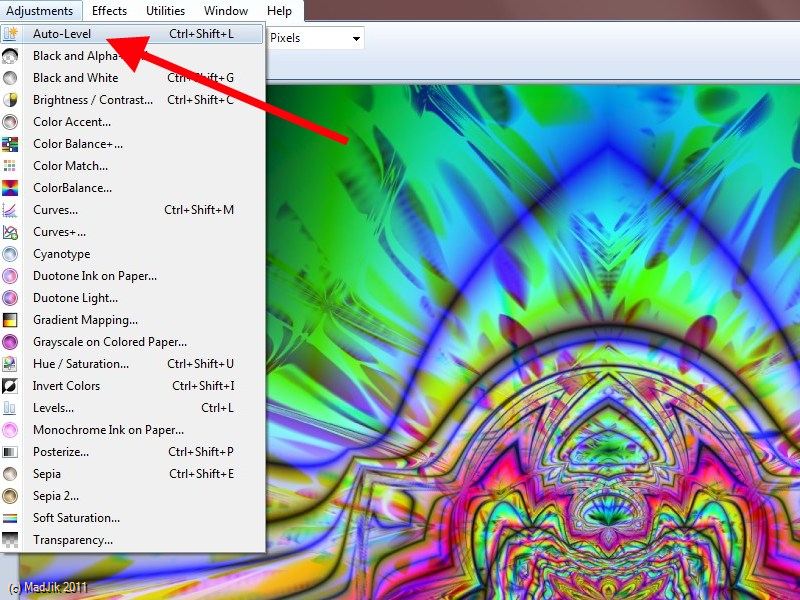
Task: Select Color Match entry
Action: tap(132, 166)
